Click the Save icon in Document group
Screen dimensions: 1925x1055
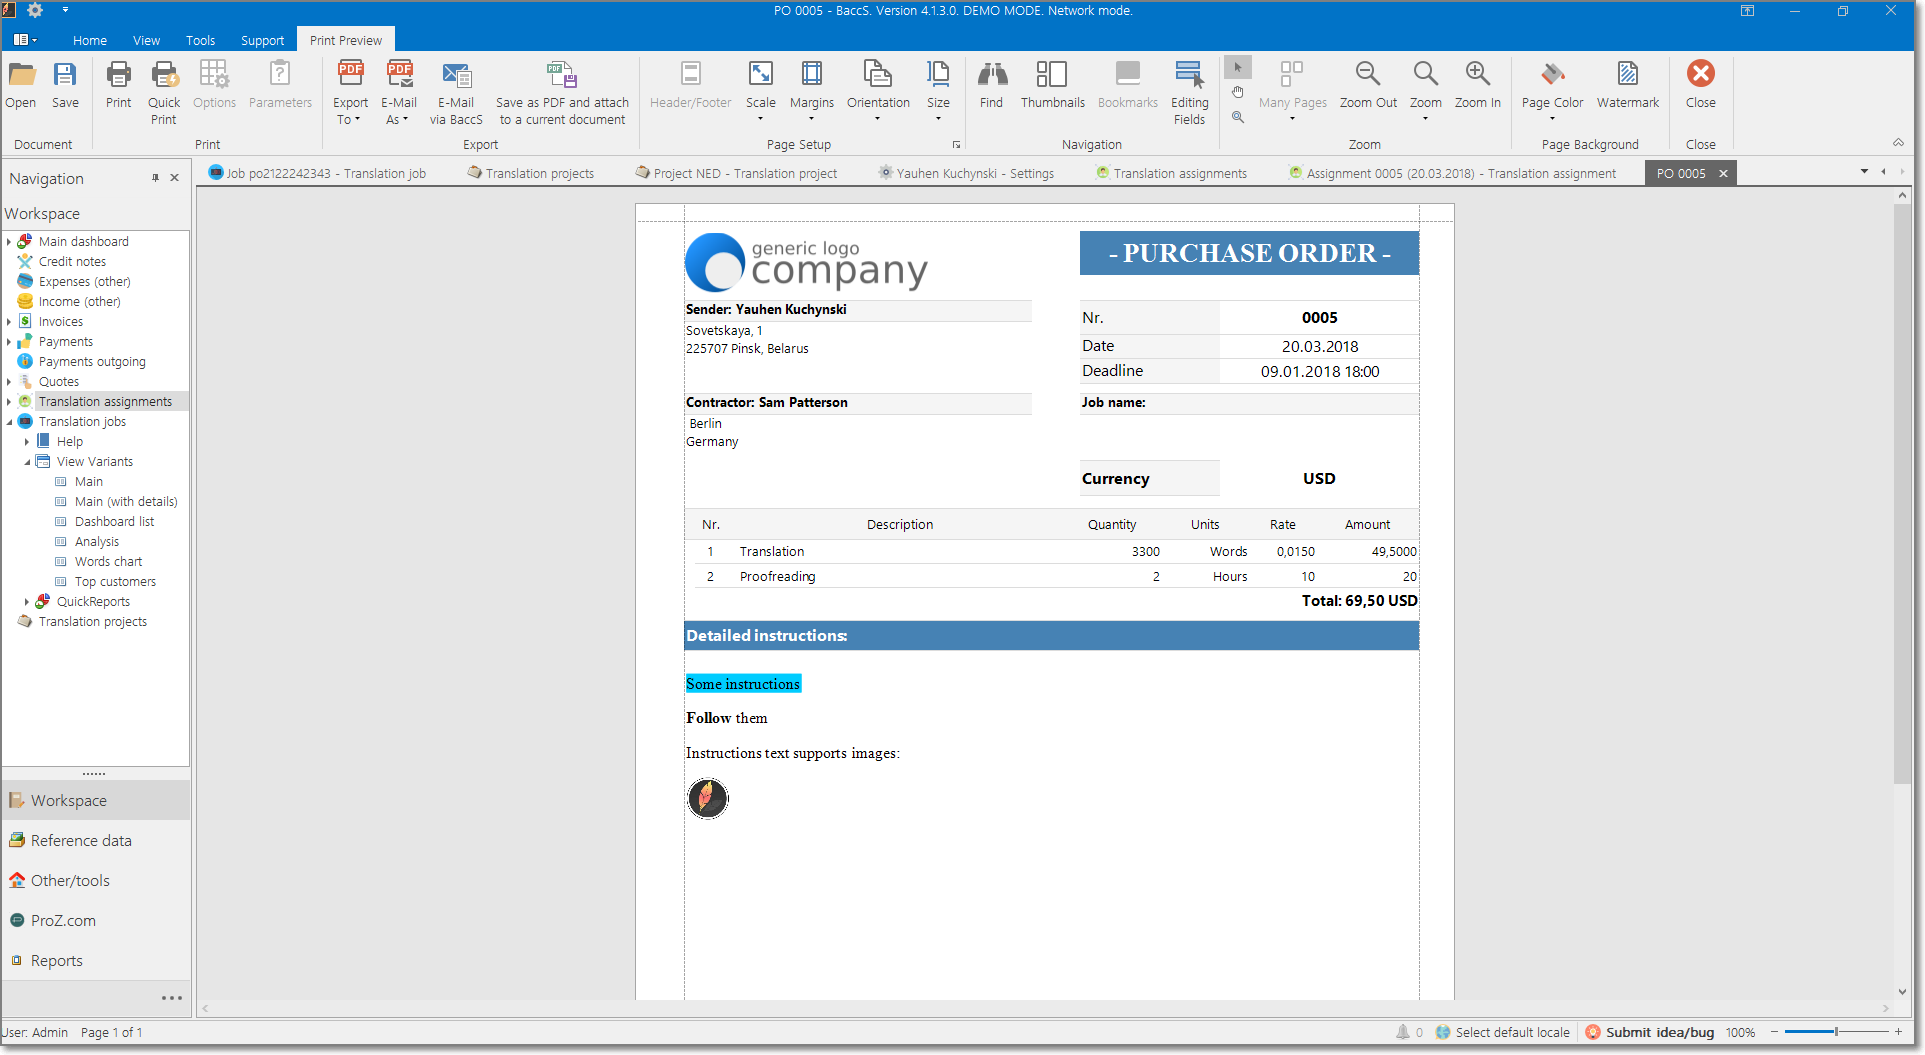pos(65,84)
